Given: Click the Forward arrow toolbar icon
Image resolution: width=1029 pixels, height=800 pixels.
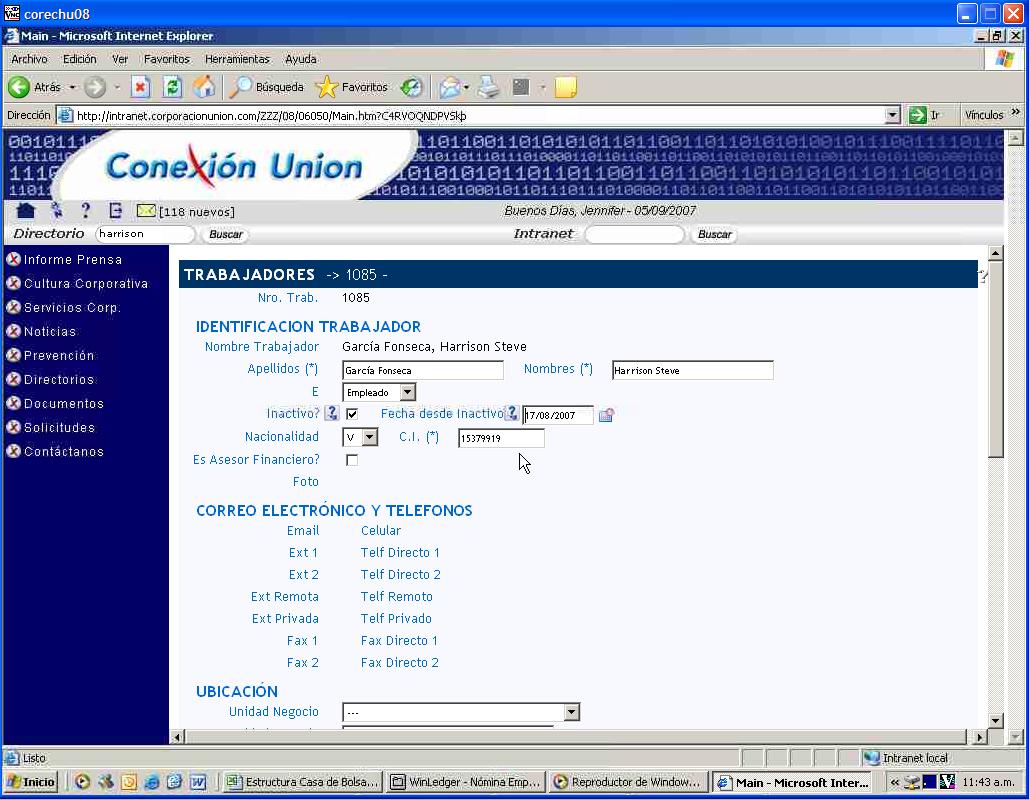Looking at the screenshot, I should click(x=94, y=87).
